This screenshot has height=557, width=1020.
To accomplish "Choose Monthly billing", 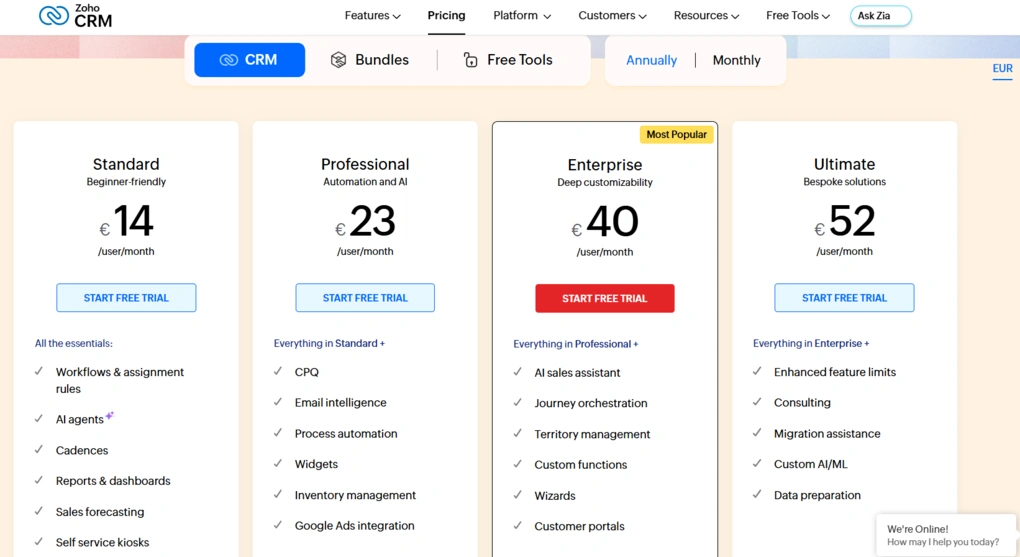I will click(x=736, y=61).
